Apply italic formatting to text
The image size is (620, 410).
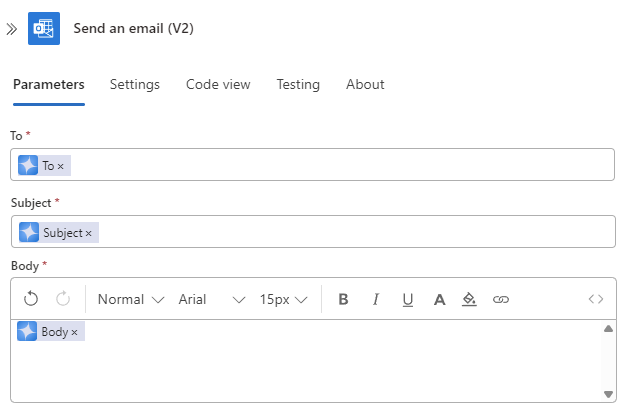click(376, 299)
